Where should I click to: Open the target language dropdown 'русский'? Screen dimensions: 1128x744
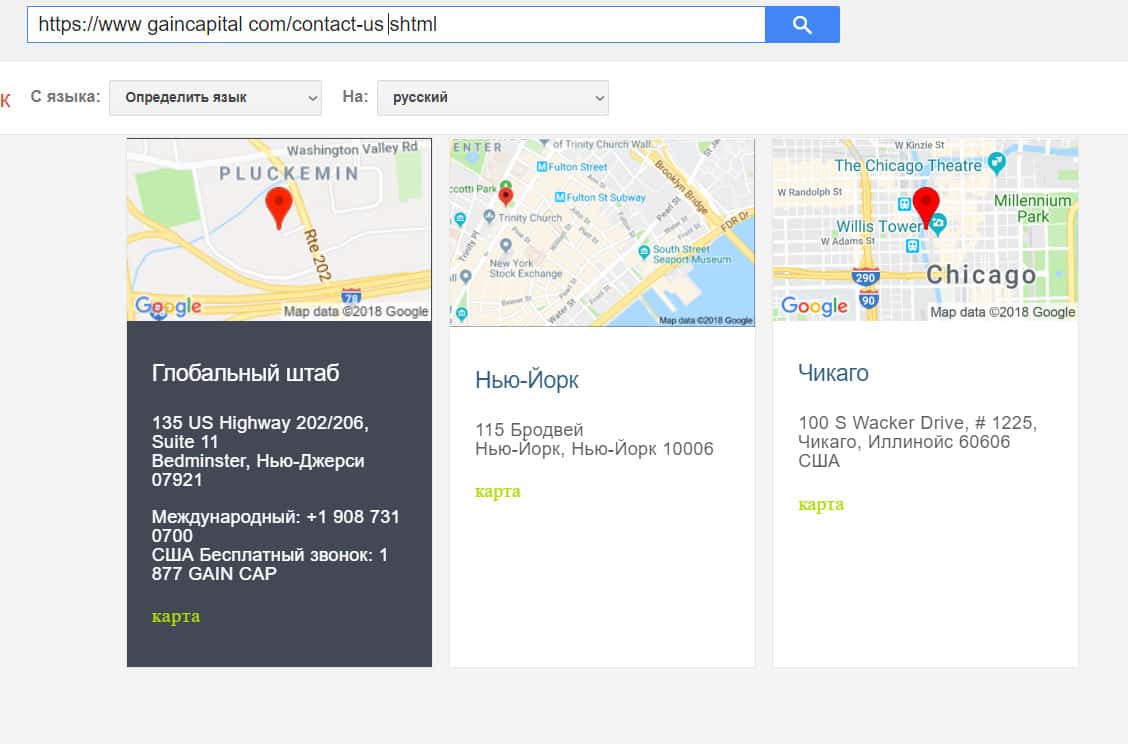point(493,98)
